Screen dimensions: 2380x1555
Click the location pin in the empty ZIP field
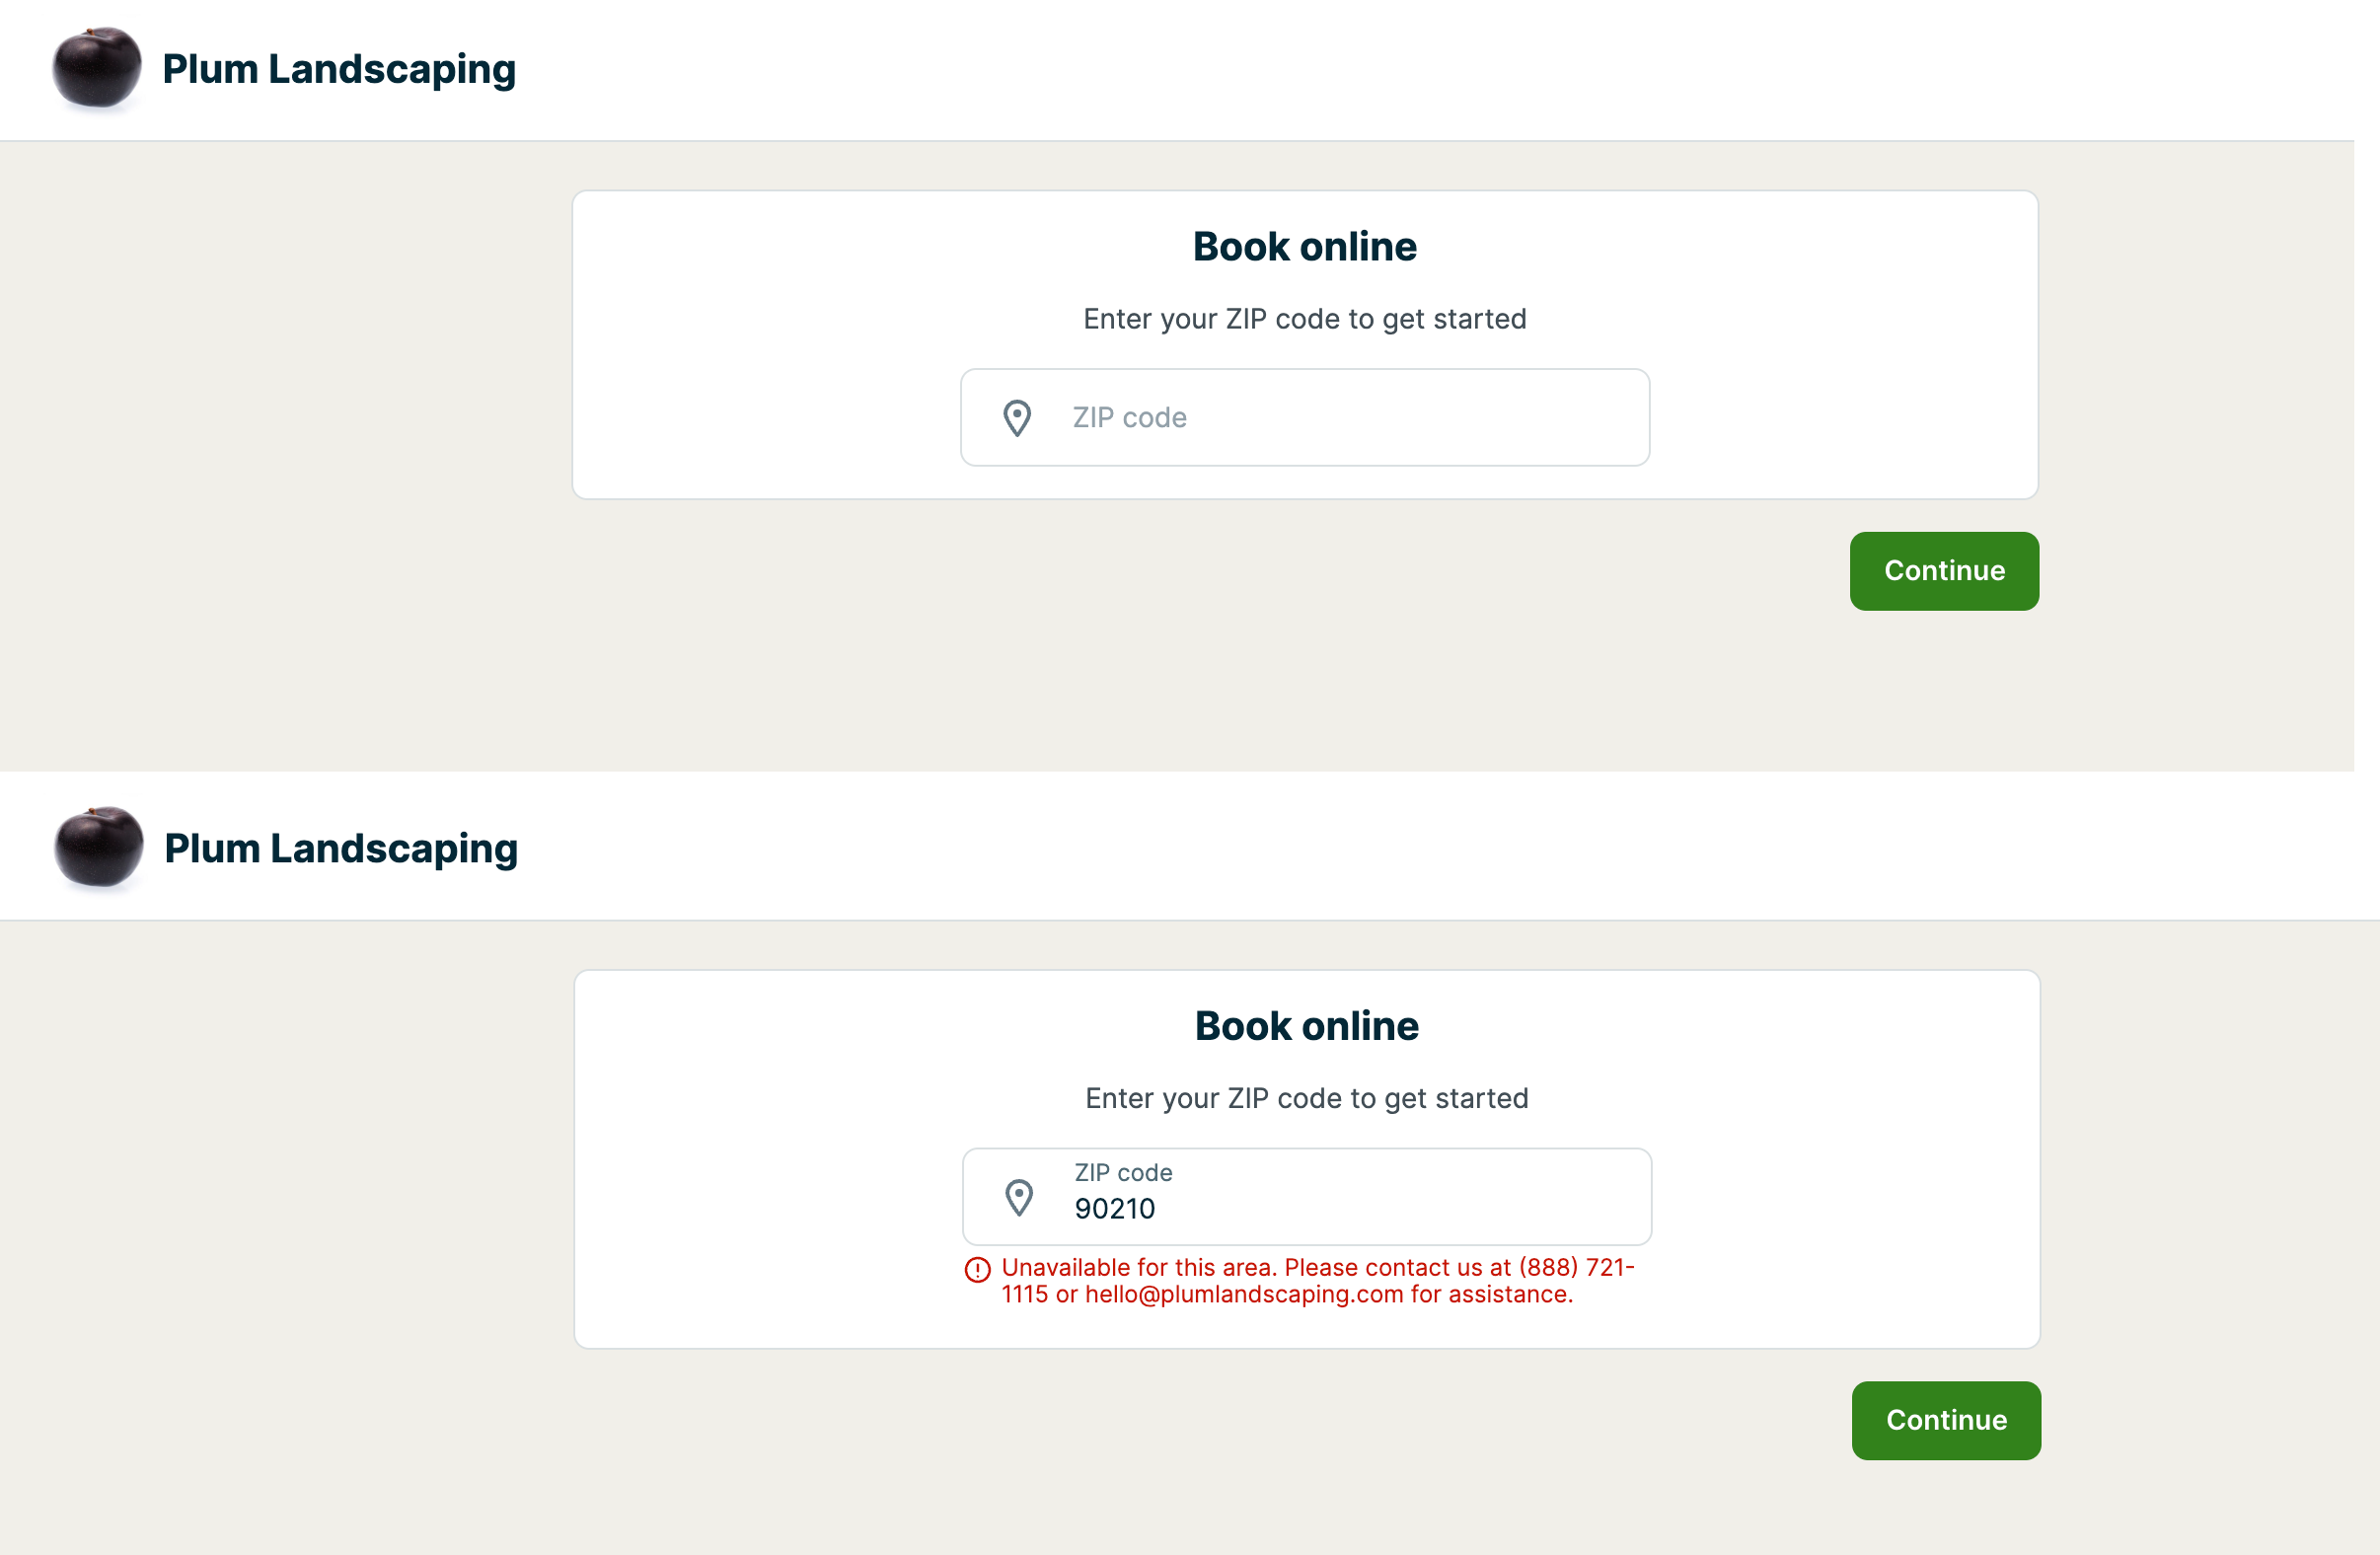pyautogui.click(x=1017, y=418)
